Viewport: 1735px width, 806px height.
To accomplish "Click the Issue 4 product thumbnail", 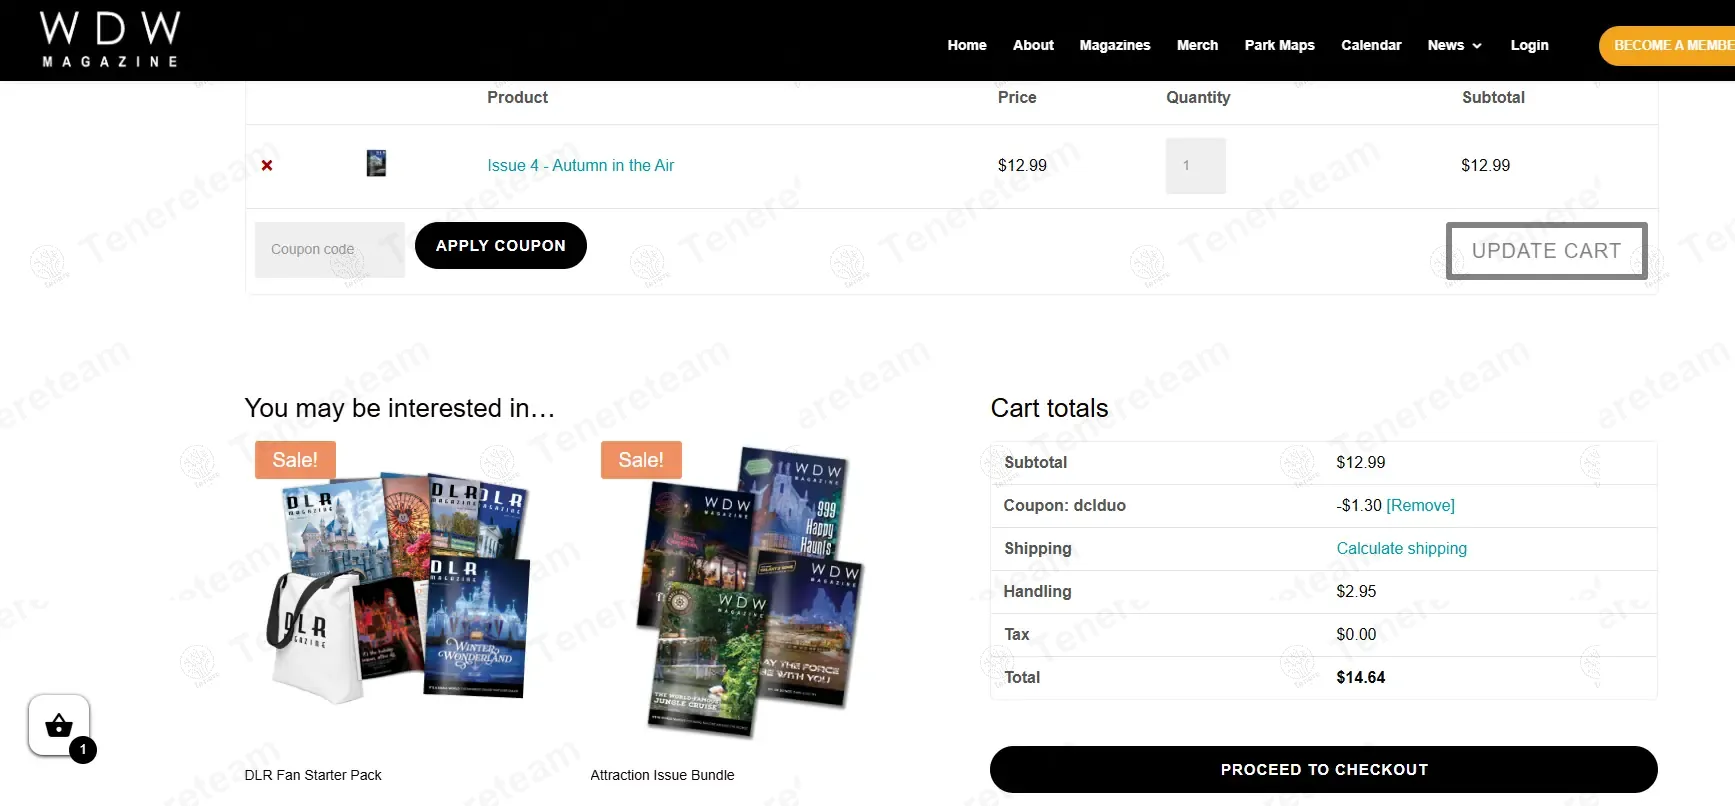I will [376, 163].
